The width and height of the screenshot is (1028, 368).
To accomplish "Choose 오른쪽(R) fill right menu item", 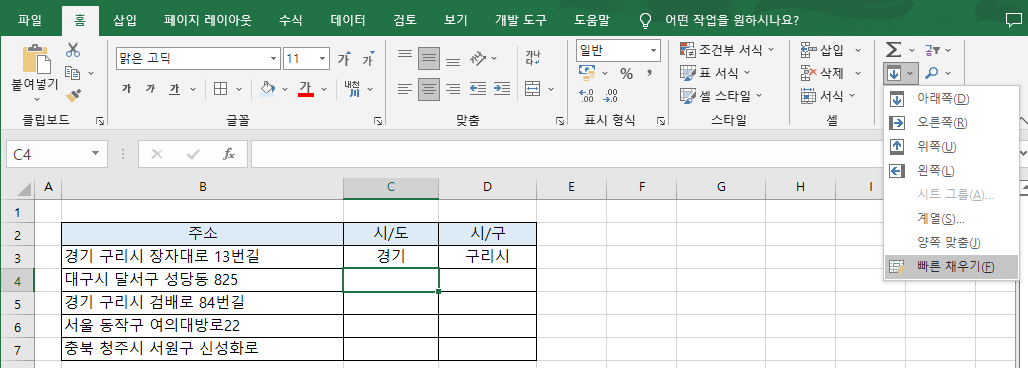I will tap(951, 123).
